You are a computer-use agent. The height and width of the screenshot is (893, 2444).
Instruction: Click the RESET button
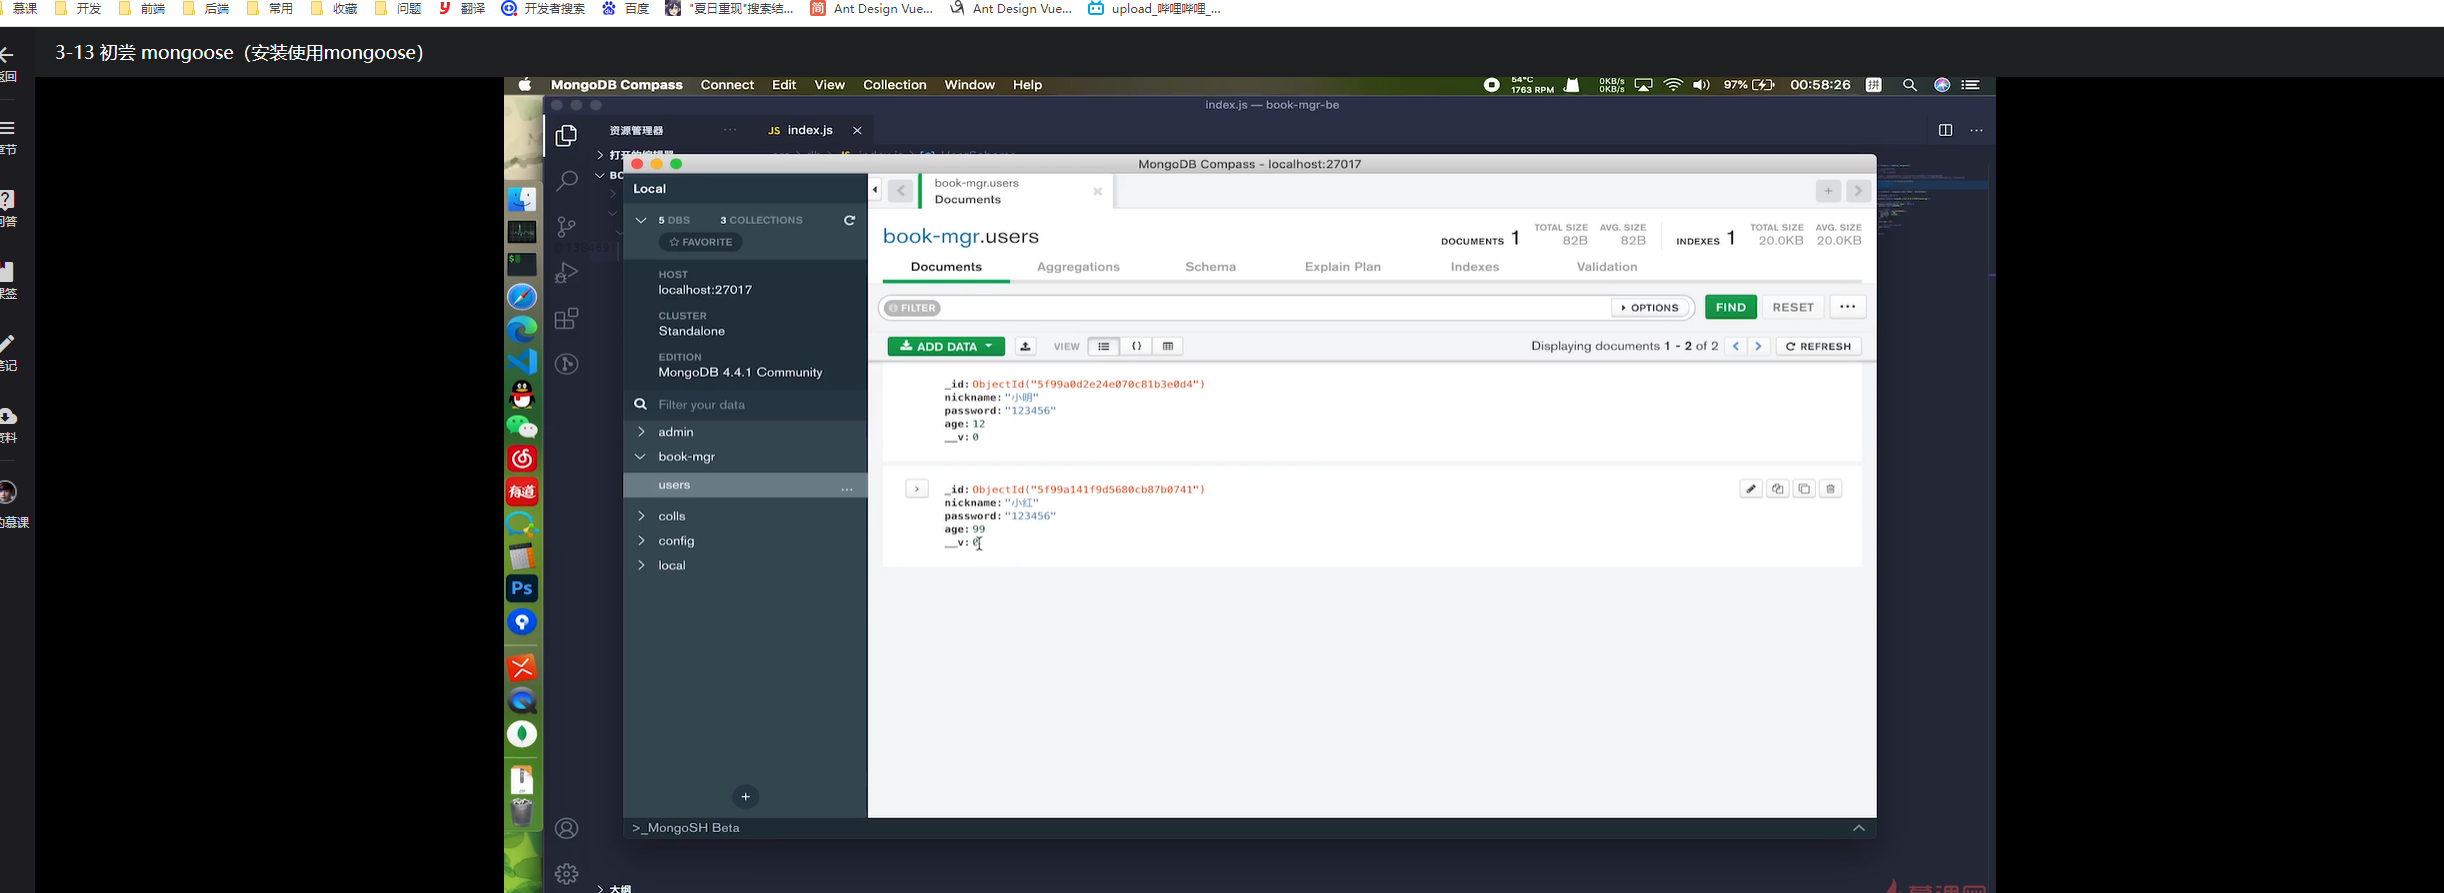[1793, 308]
